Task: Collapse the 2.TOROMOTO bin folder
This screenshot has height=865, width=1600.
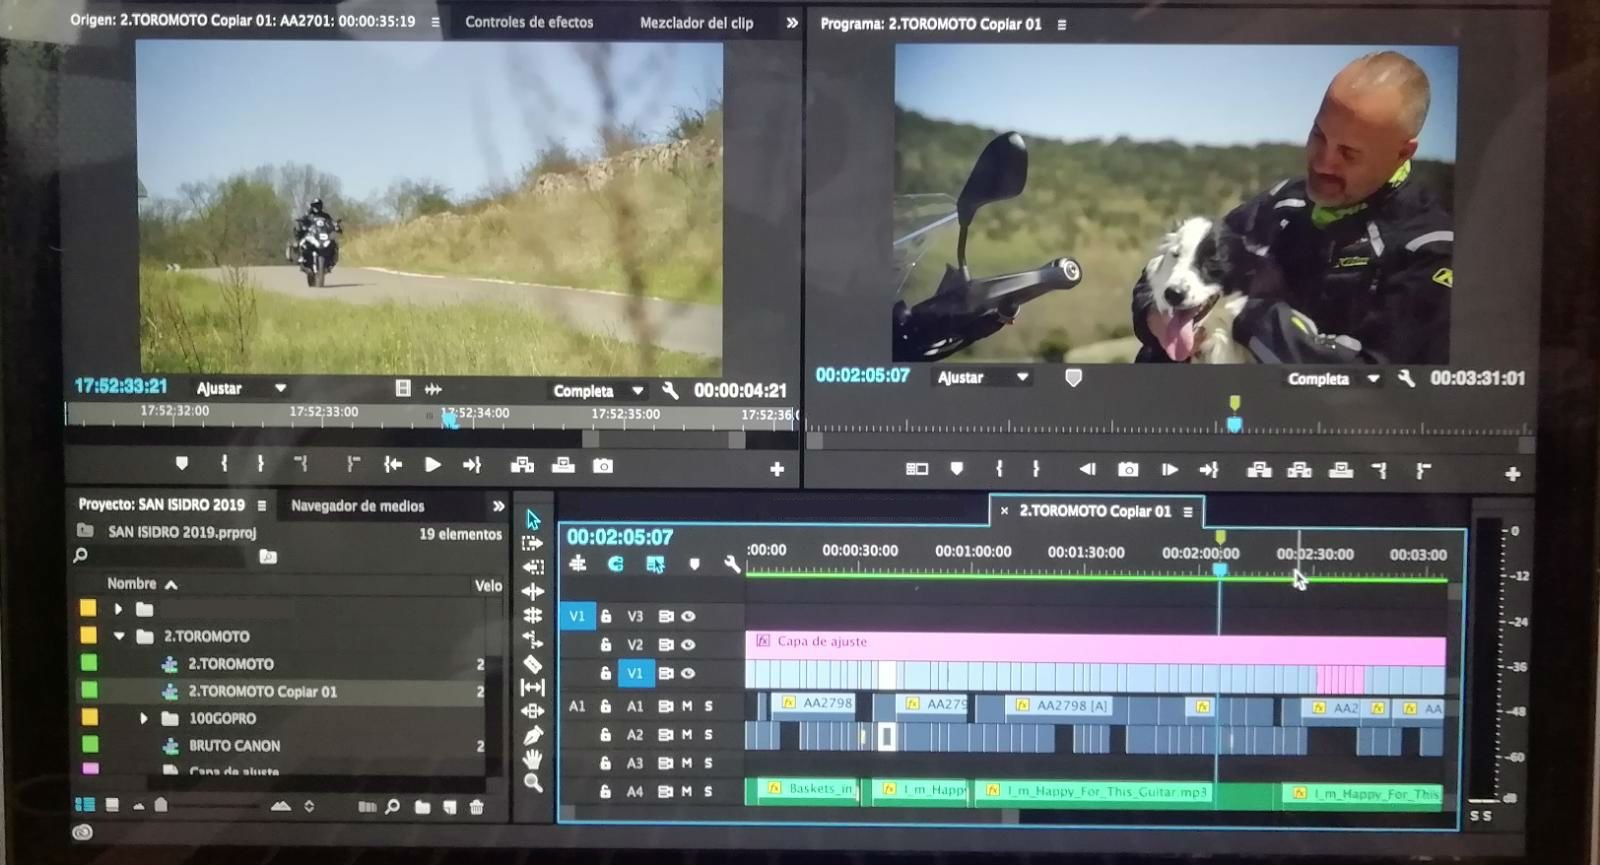Action: point(120,636)
